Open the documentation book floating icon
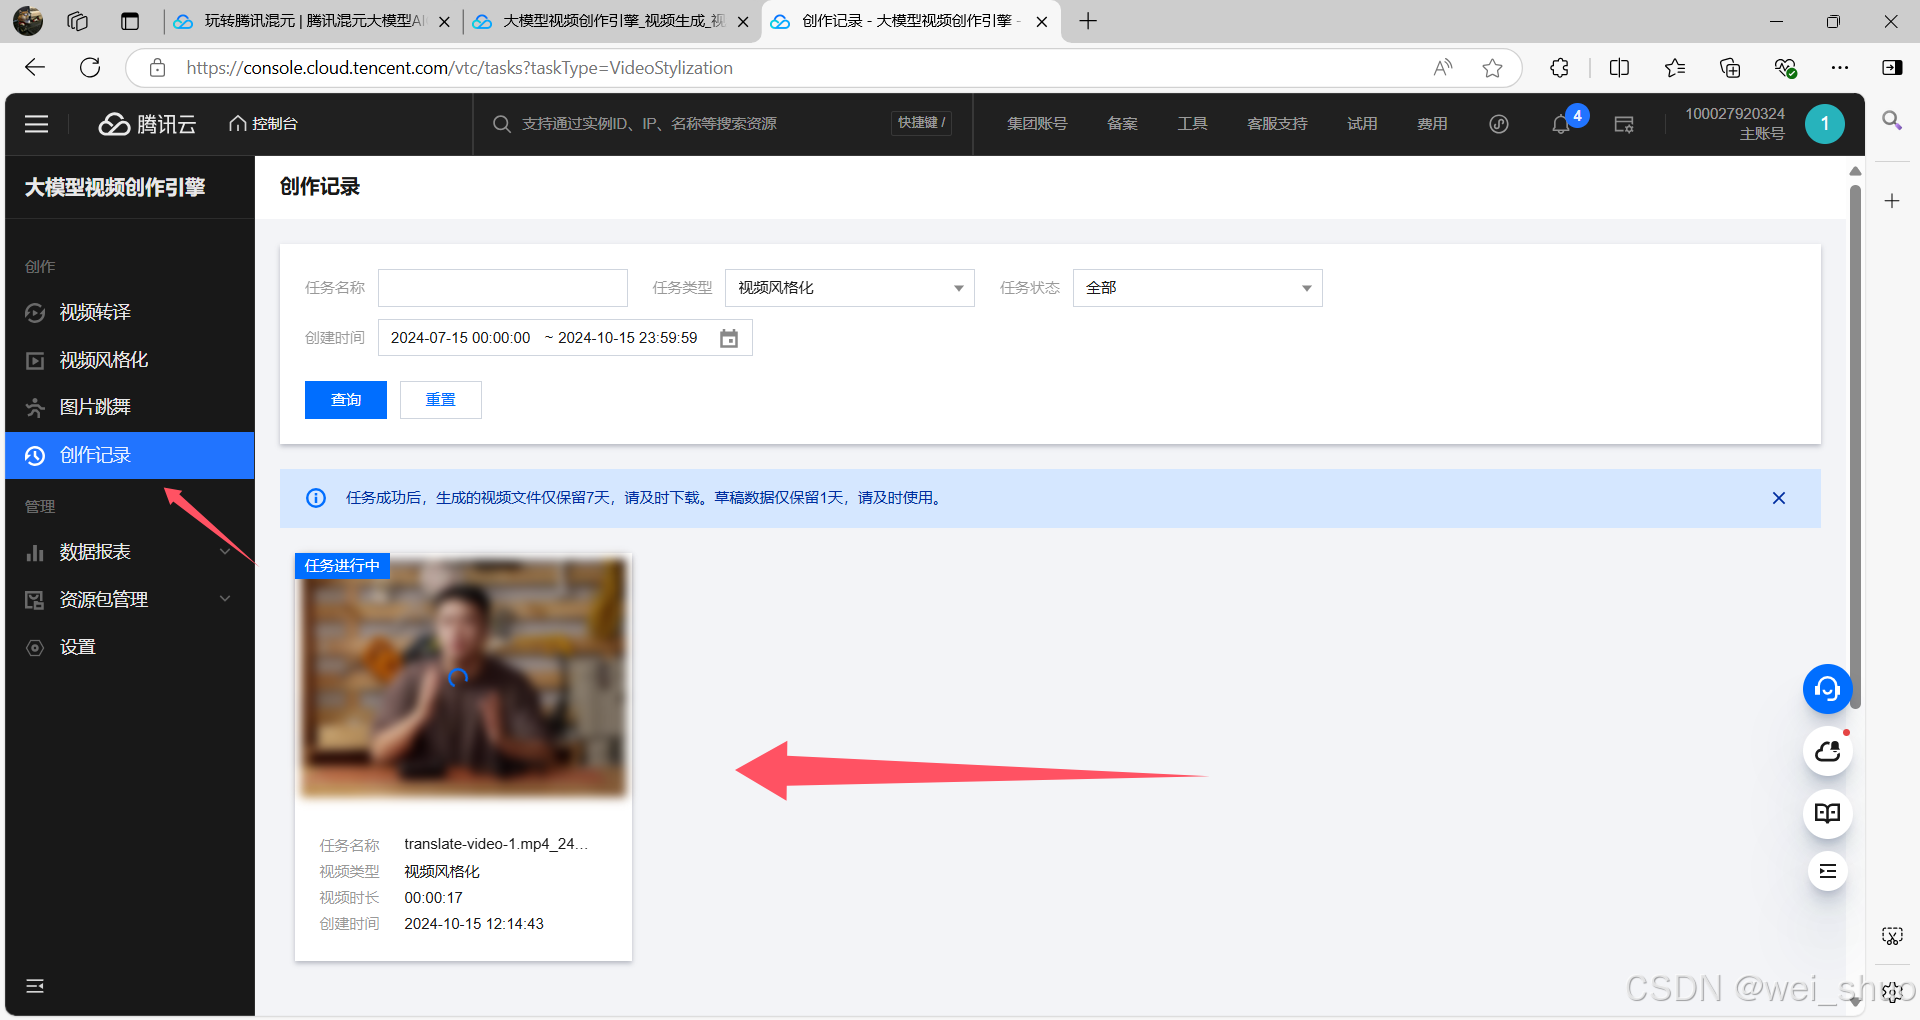Screen dimensions: 1920x1020 click(x=1827, y=813)
